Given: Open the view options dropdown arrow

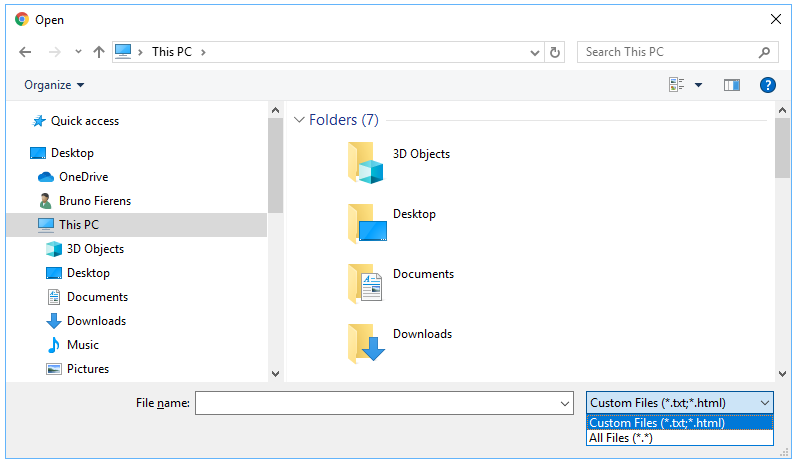Looking at the screenshot, I should tap(698, 85).
